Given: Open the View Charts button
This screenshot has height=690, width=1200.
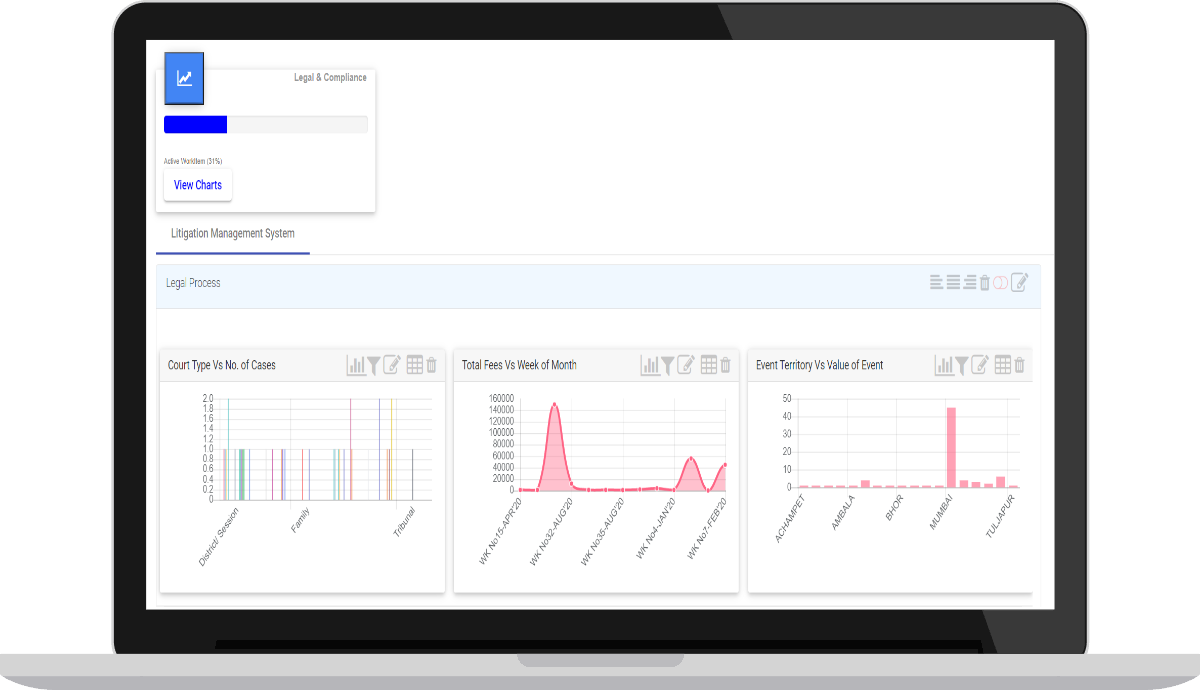Looking at the screenshot, I should click(198, 185).
